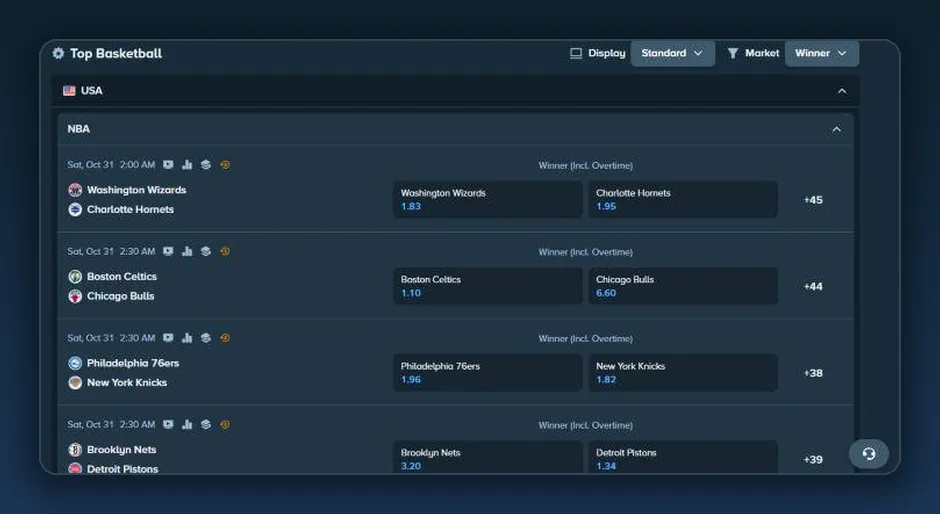Screen dimensions: 940x514
Task: Open Philadelphia 76ers team name in match list
Action: pyautogui.click(x=133, y=363)
